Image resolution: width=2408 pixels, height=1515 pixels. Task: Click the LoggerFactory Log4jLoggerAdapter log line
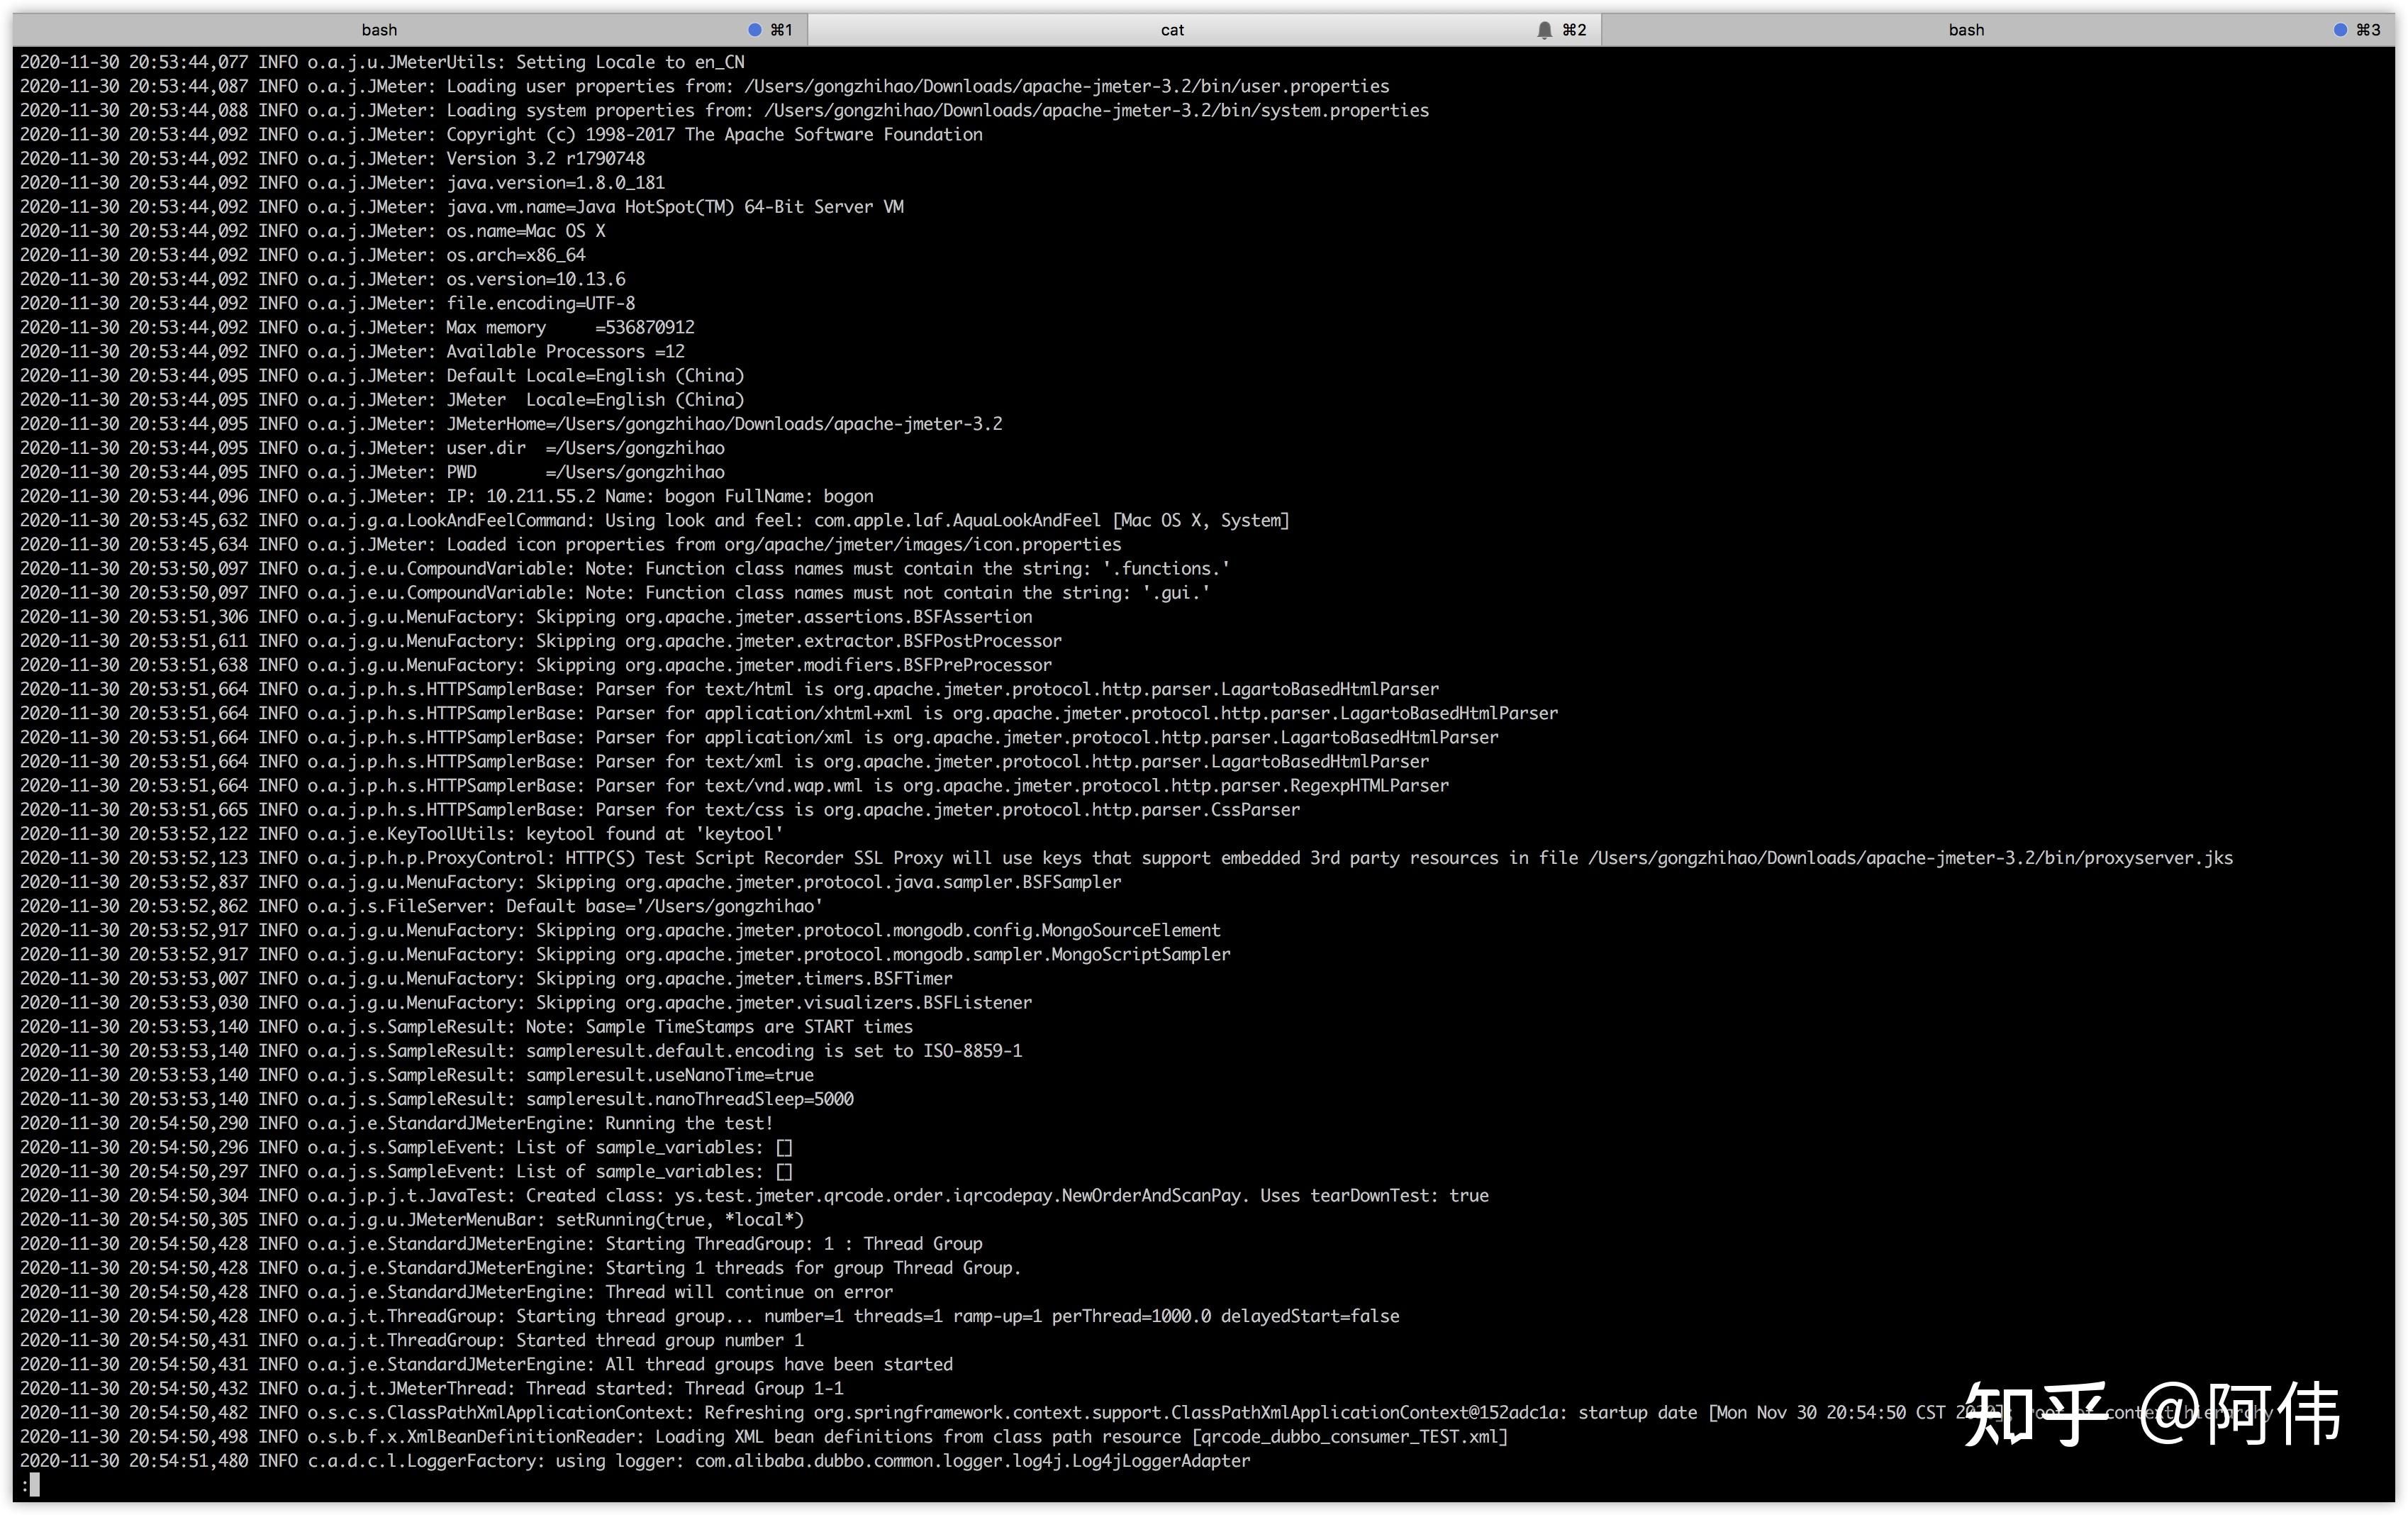pos(635,1461)
